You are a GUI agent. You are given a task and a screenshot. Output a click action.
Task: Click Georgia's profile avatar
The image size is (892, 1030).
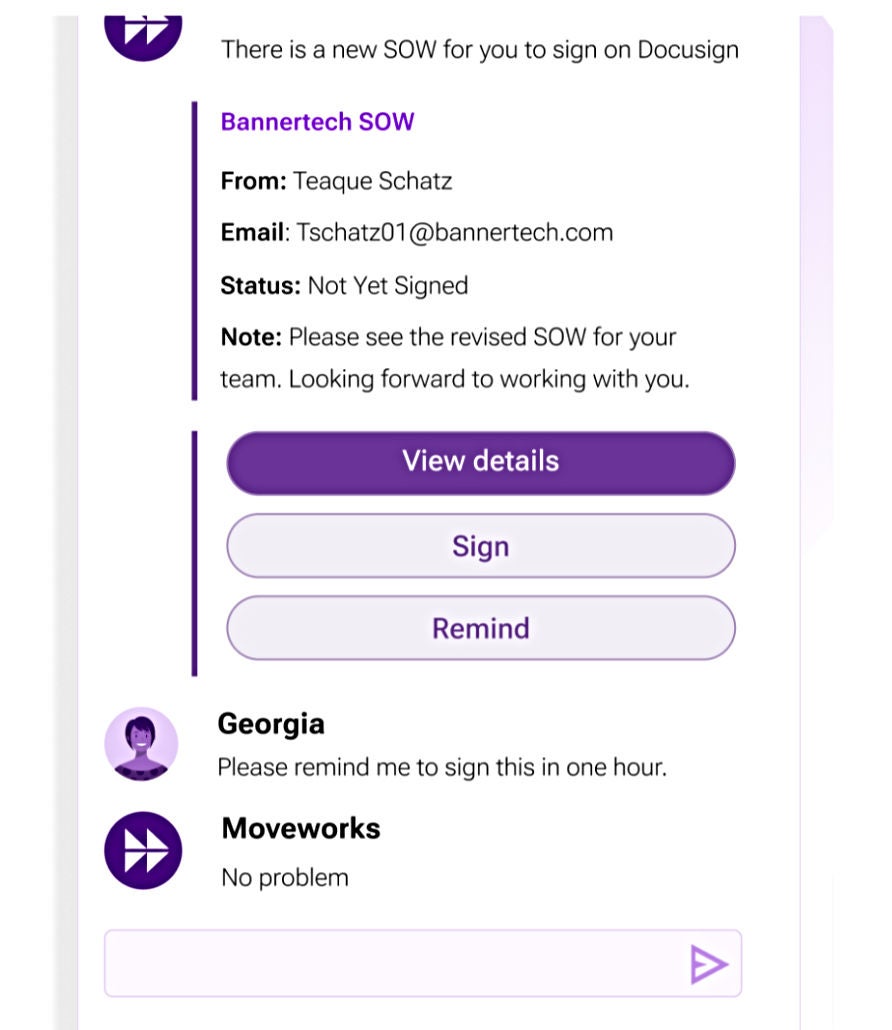coord(141,744)
